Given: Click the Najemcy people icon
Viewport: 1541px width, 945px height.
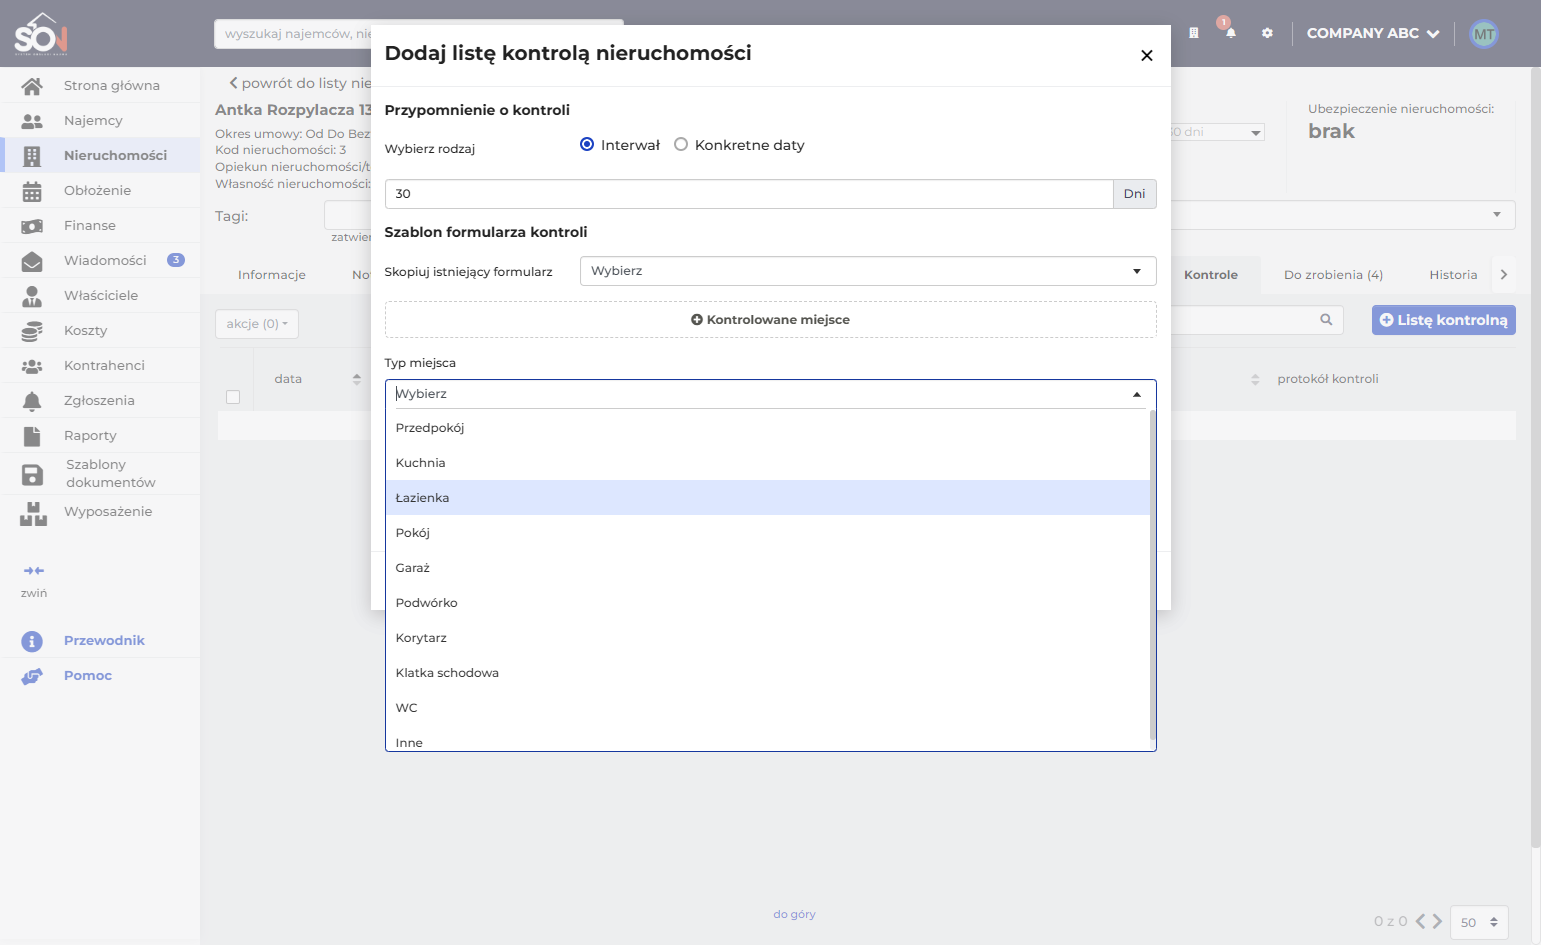Looking at the screenshot, I should [x=32, y=121].
